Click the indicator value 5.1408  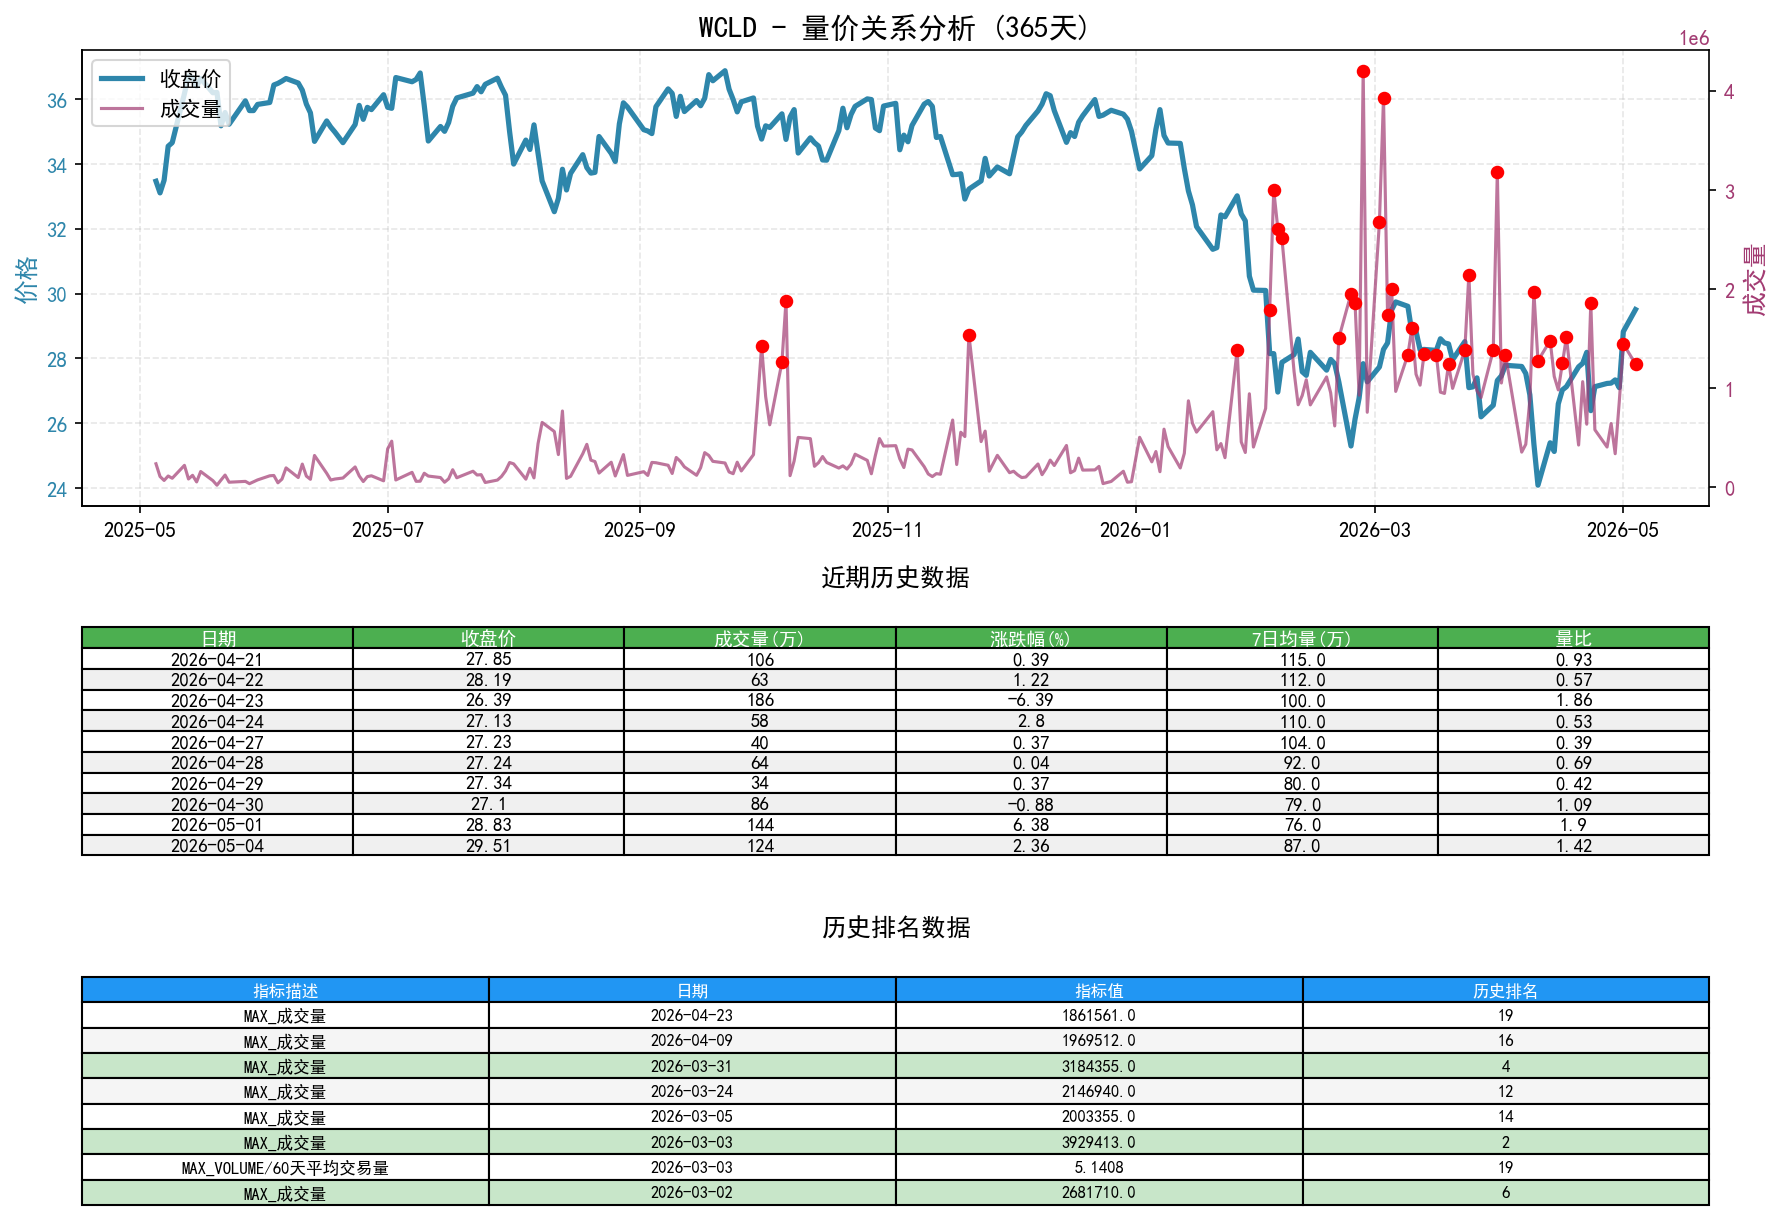[x=1099, y=1167]
